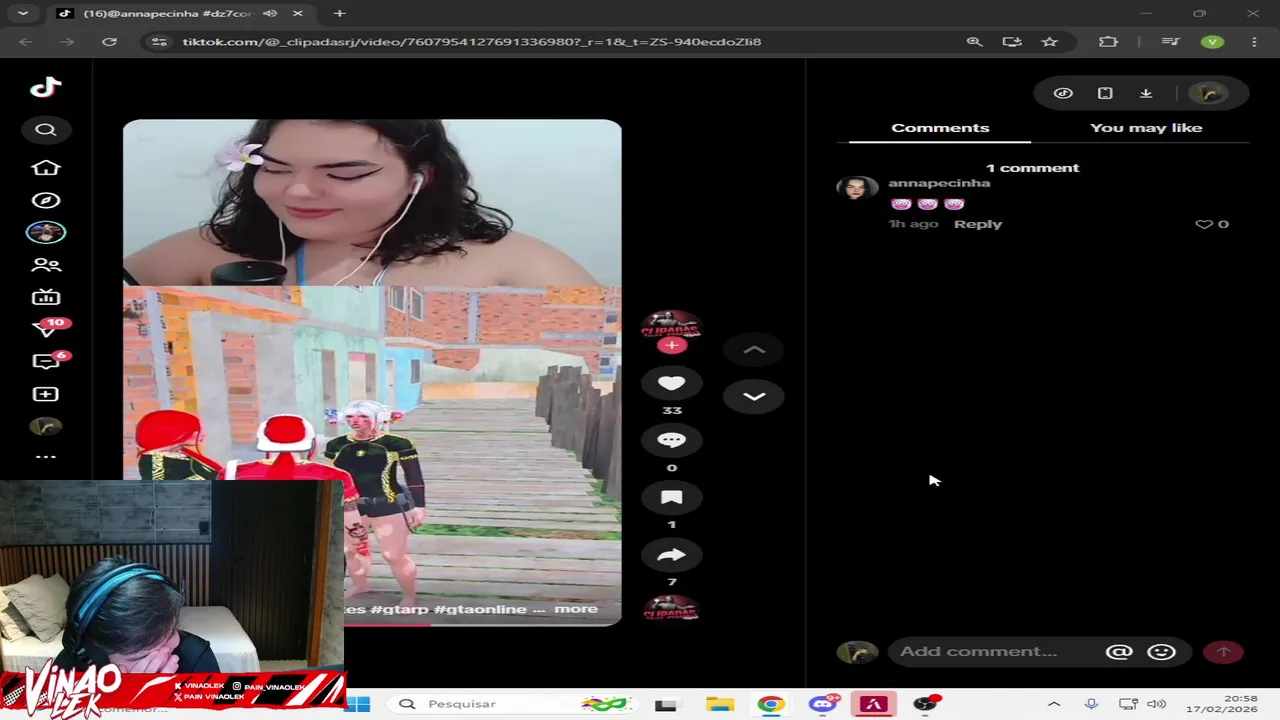Open the tab search dropdown arrow

(22, 13)
